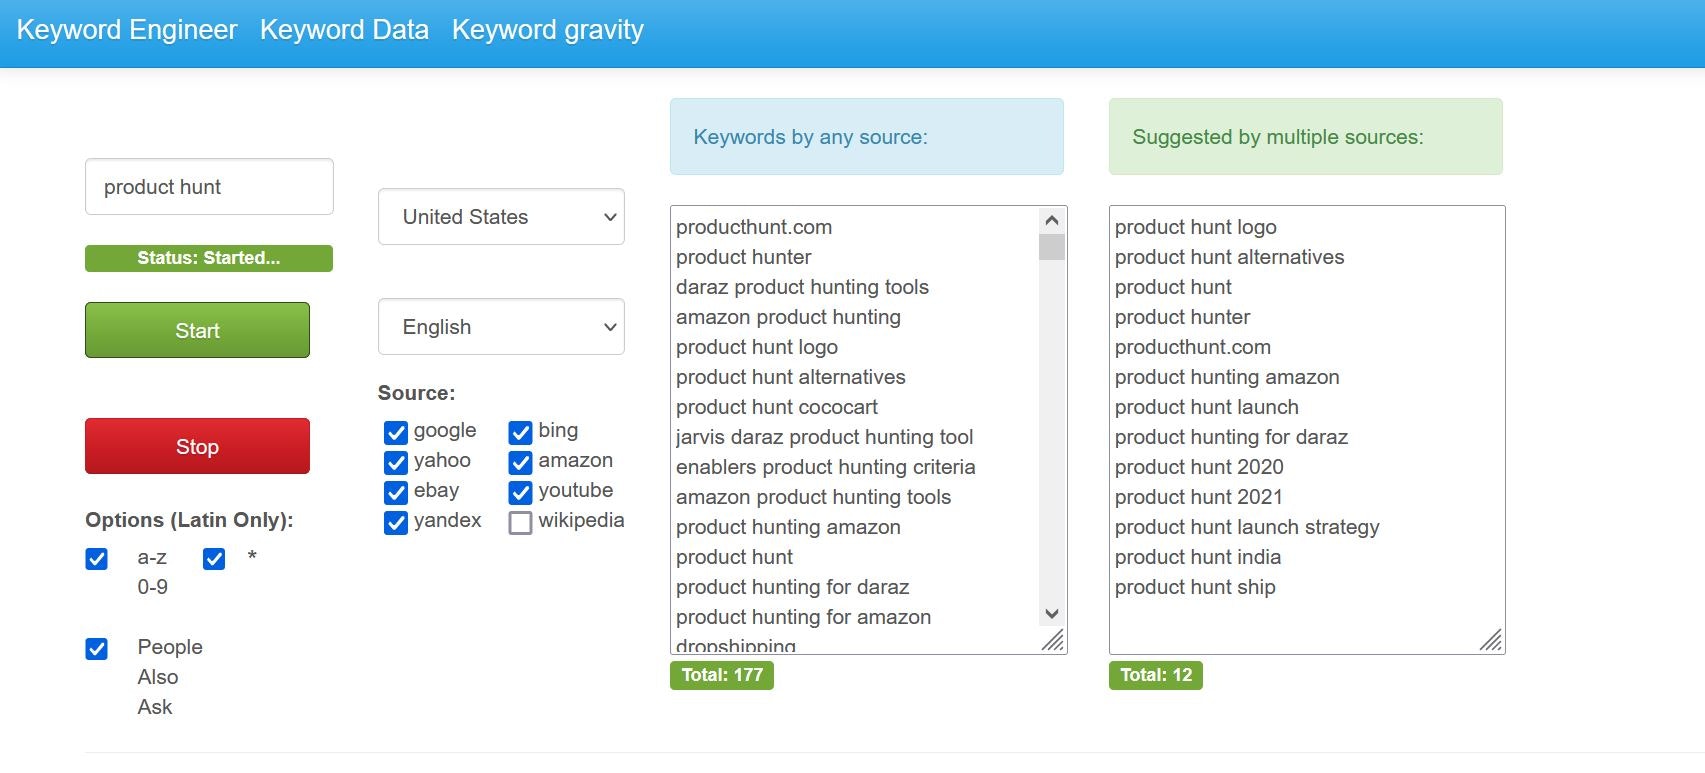Select 'amazon product hunting' keyword line
Viewport: 1705px width, 773px height.
(788, 317)
